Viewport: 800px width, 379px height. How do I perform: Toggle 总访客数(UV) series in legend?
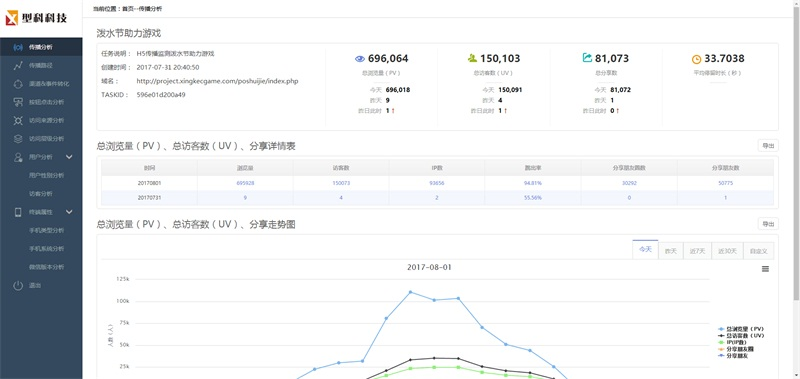740,336
